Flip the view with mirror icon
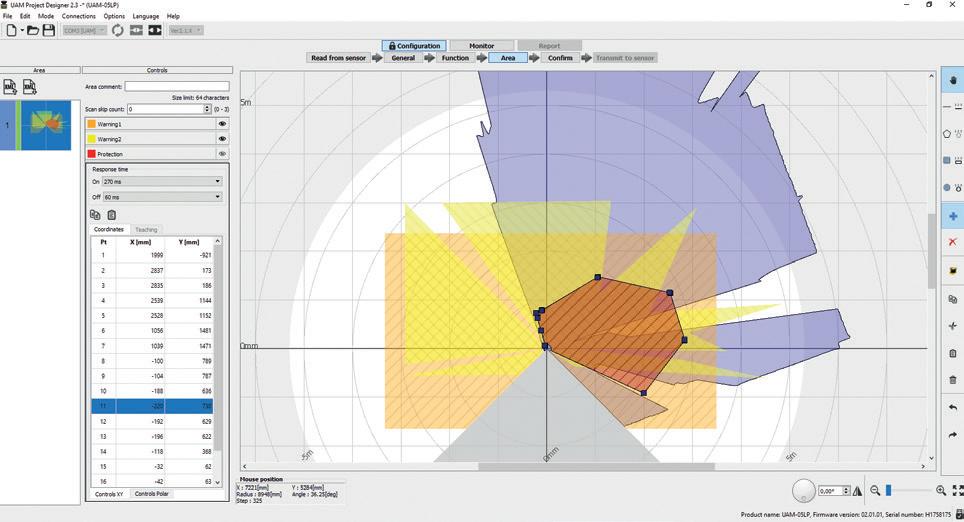This screenshot has height=522, width=964. pos(857,491)
